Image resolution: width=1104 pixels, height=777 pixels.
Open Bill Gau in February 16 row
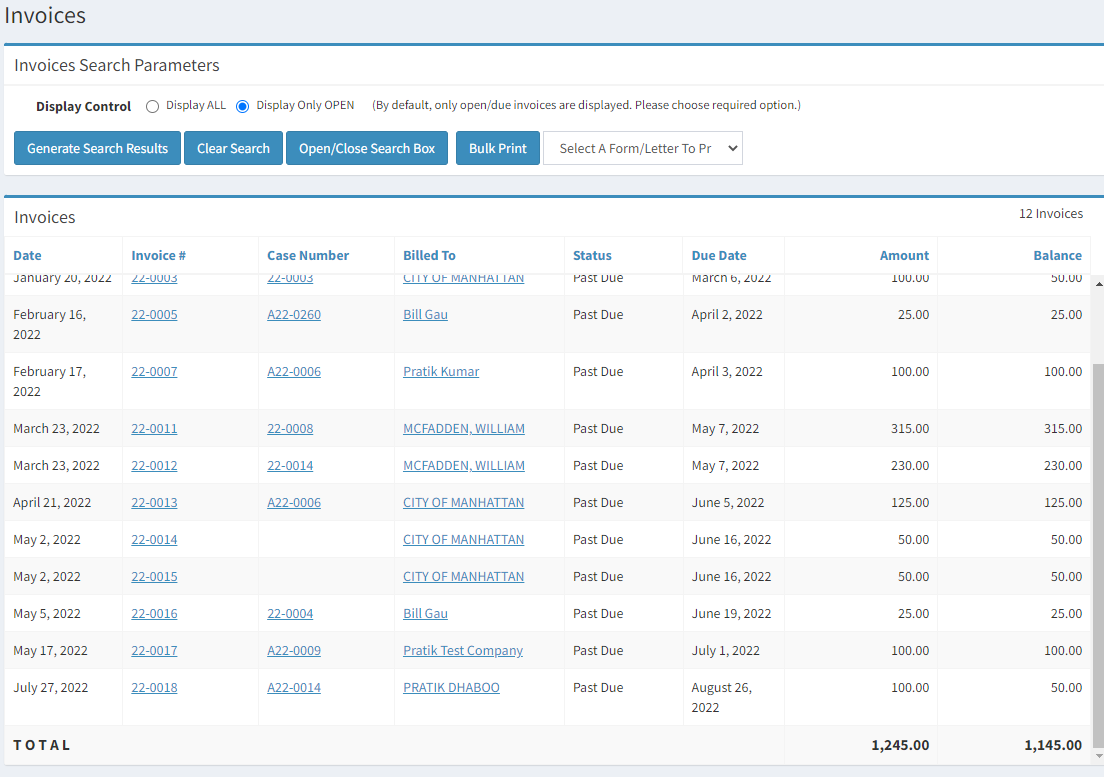point(425,315)
